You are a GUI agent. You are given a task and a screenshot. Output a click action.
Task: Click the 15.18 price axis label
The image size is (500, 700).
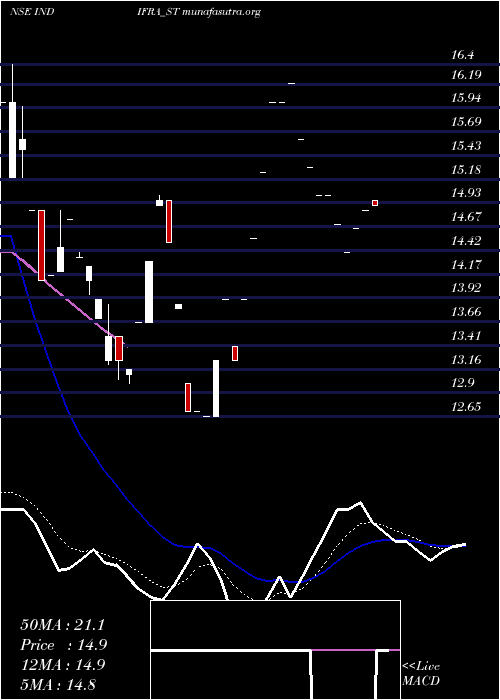click(x=466, y=170)
